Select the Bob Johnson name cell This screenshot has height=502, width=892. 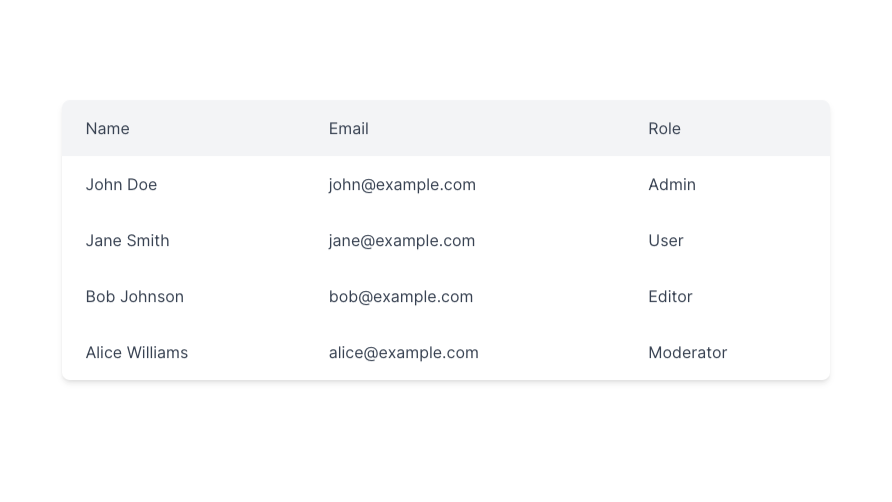(134, 297)
